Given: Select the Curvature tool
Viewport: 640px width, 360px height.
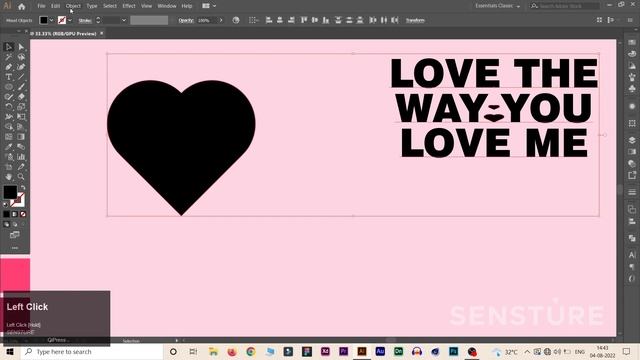Looking at the screenshot, I should tap(21, 67).
